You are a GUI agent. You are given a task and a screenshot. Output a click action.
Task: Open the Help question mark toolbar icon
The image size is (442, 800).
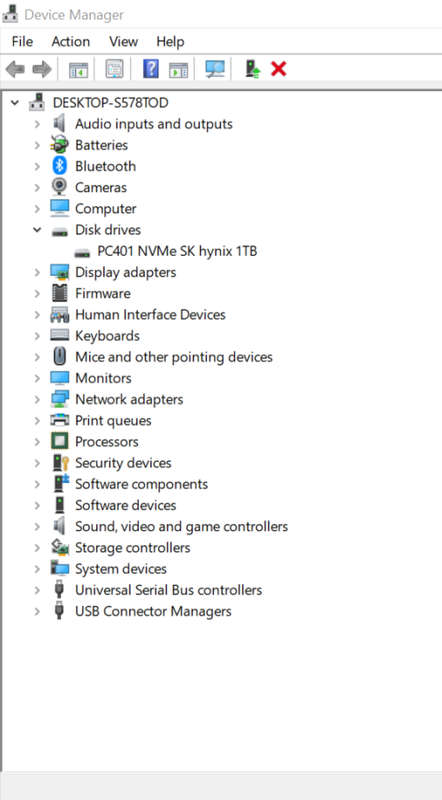(151, 68)
